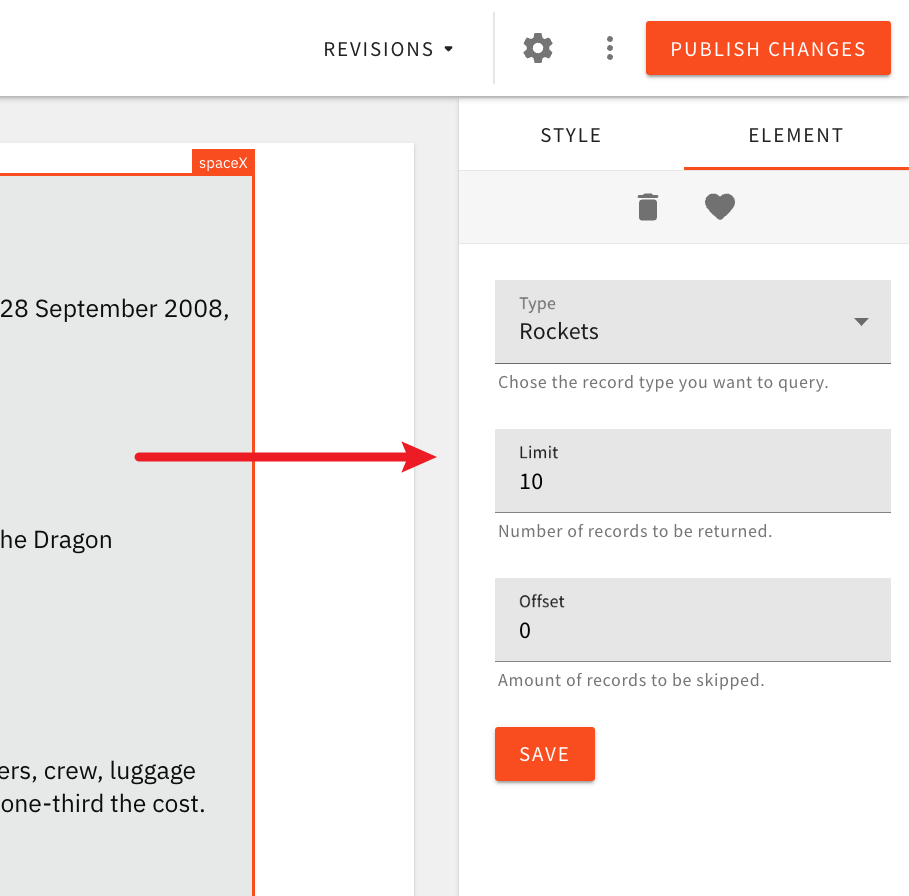
Task: Open the settings gear menu
Action: 537,47
